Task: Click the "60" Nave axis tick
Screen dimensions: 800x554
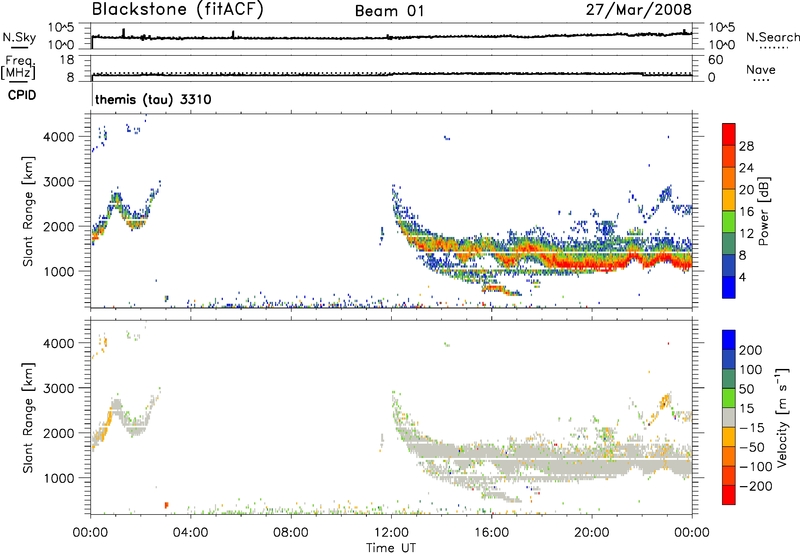Action: (x=715, y=60)
